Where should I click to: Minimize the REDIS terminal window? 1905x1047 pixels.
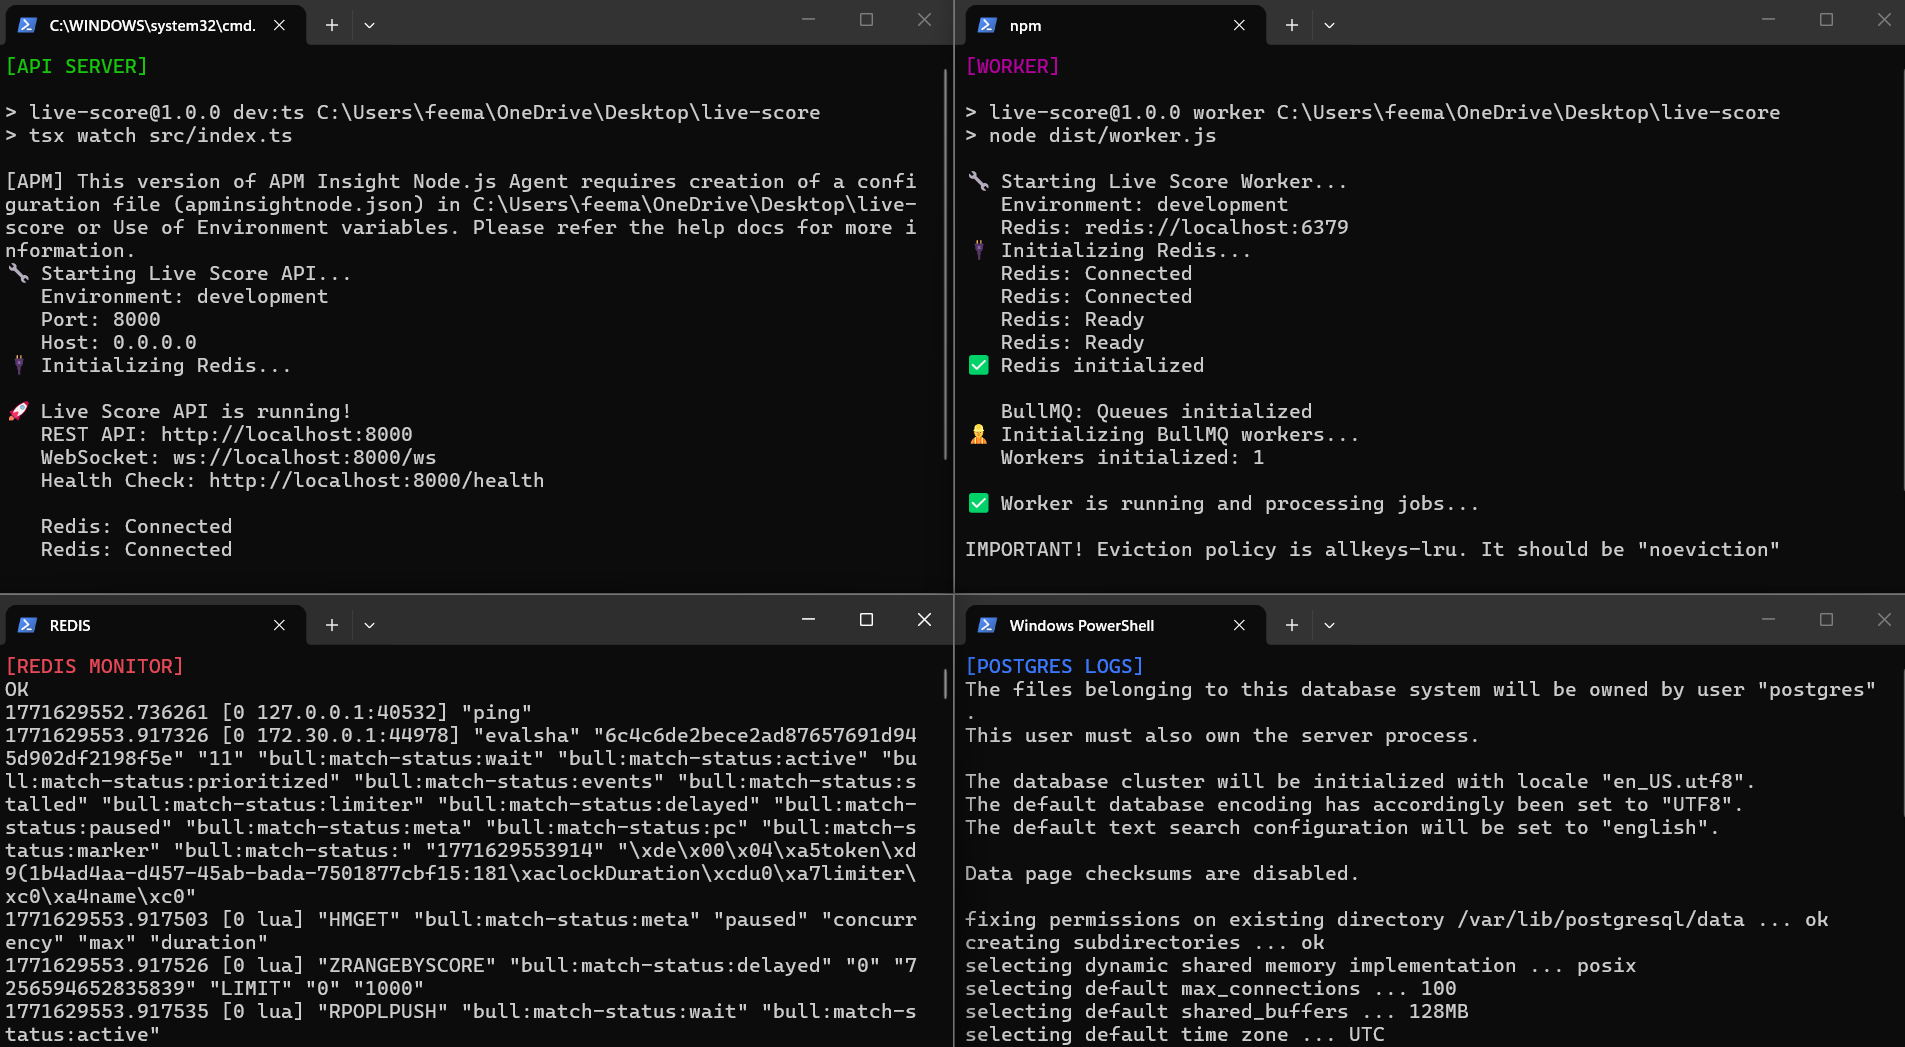(808, 620)
